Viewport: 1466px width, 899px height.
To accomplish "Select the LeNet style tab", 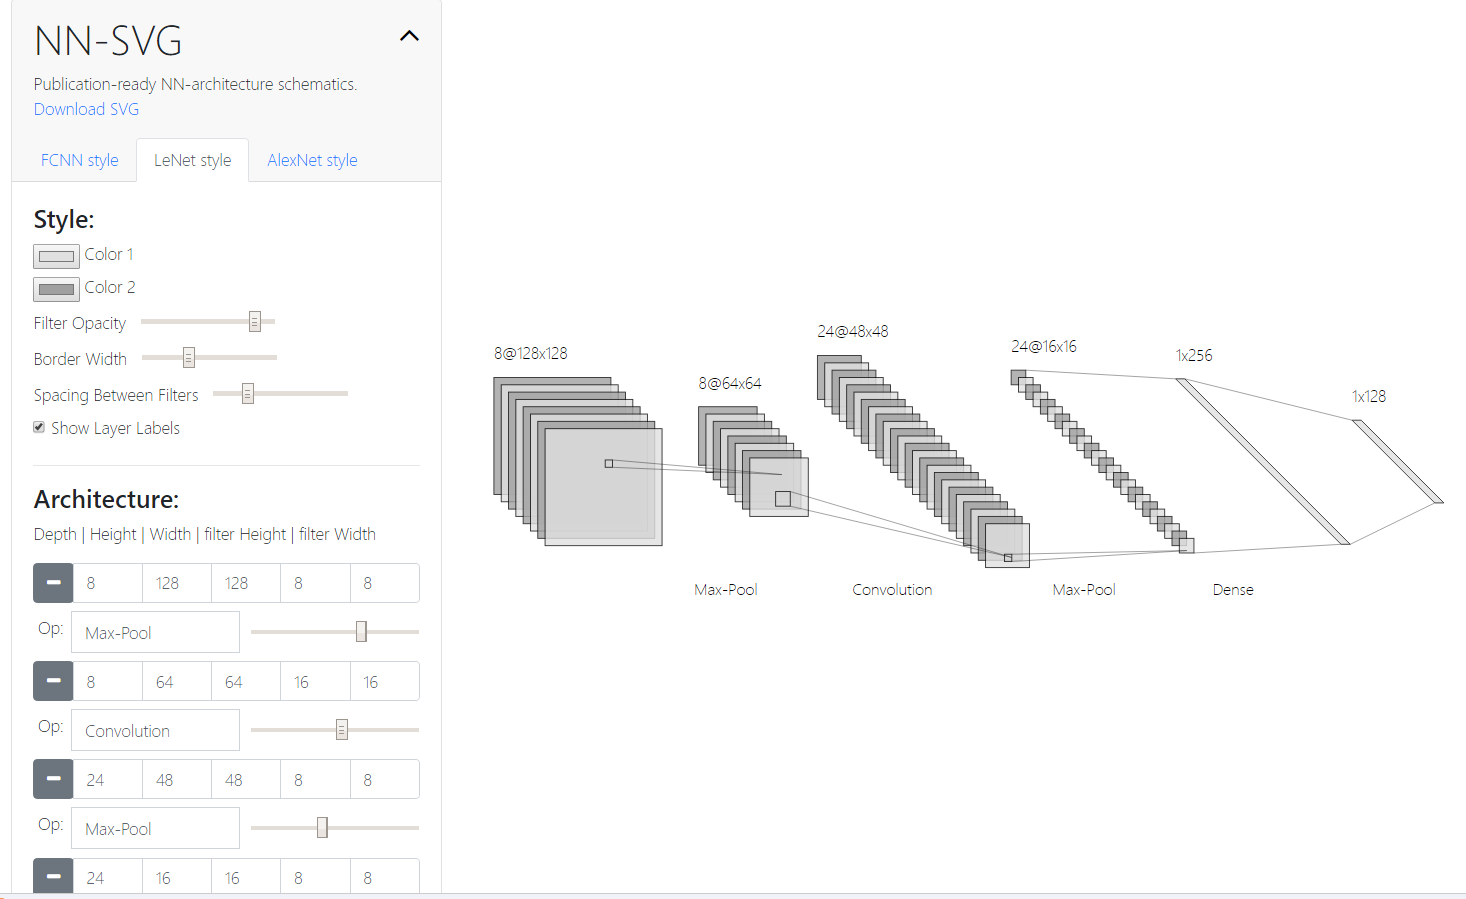I will (x=192, y=160).
